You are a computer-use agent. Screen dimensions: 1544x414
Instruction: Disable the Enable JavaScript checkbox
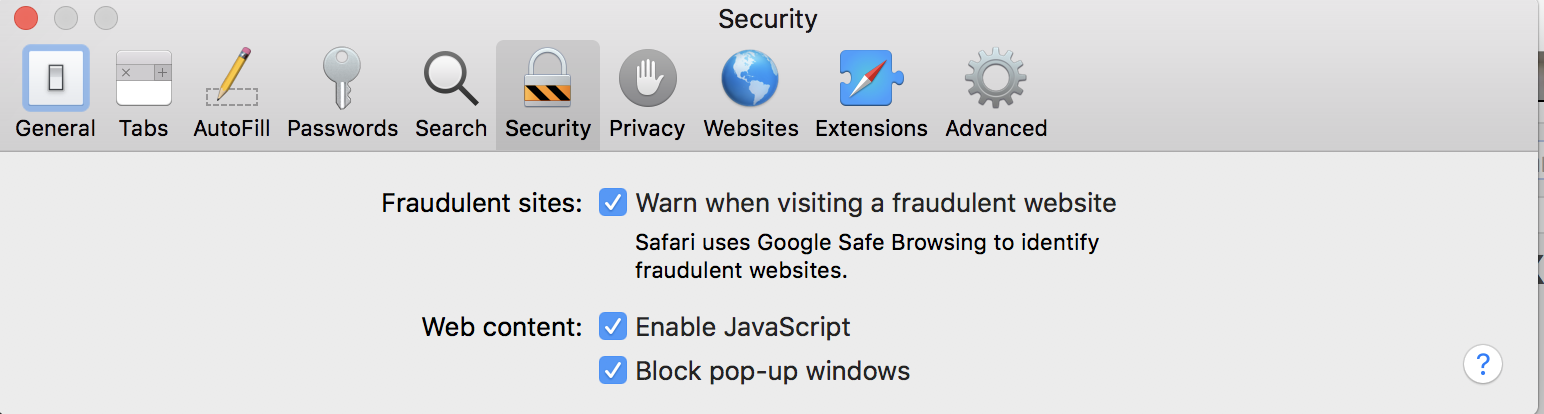click(x=613, y=326)
